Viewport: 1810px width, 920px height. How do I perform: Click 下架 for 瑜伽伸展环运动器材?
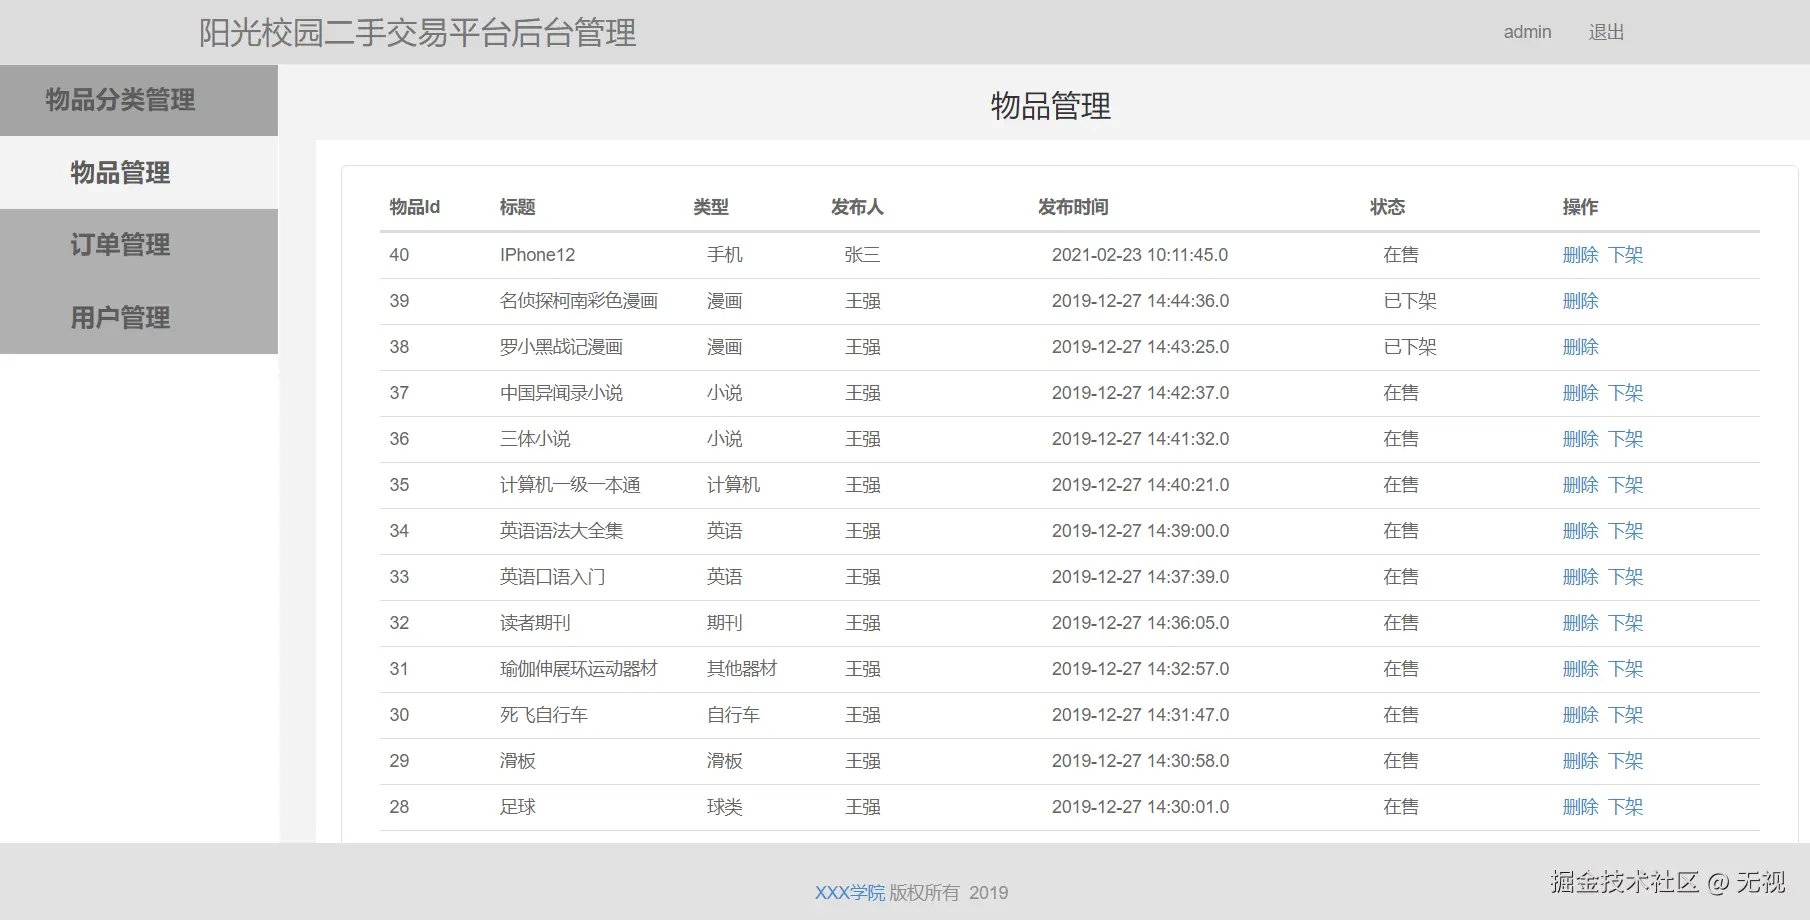point(1625,669)
